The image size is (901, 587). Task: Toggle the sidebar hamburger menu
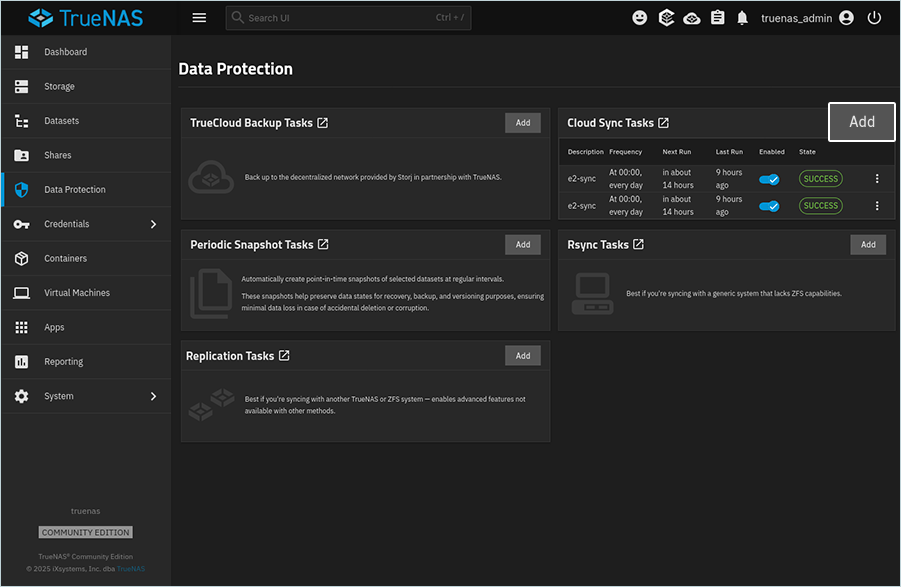point(199,18)
